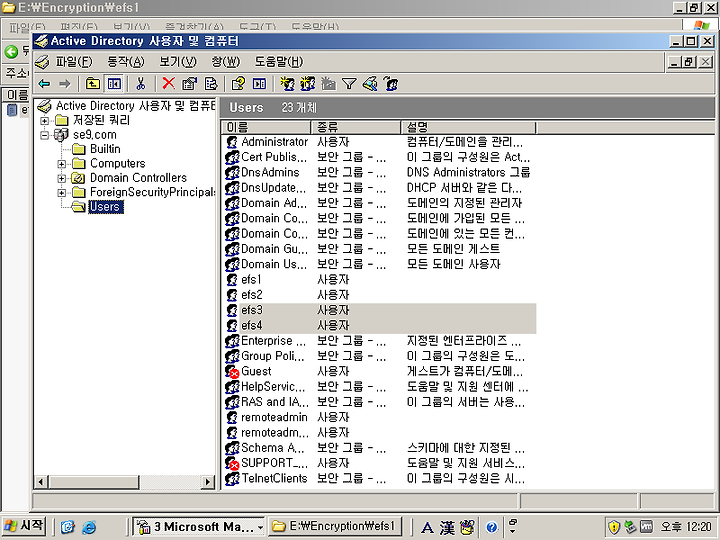Sort list by 종류 column header
The image size is (720, 540).
coord(356,127)
